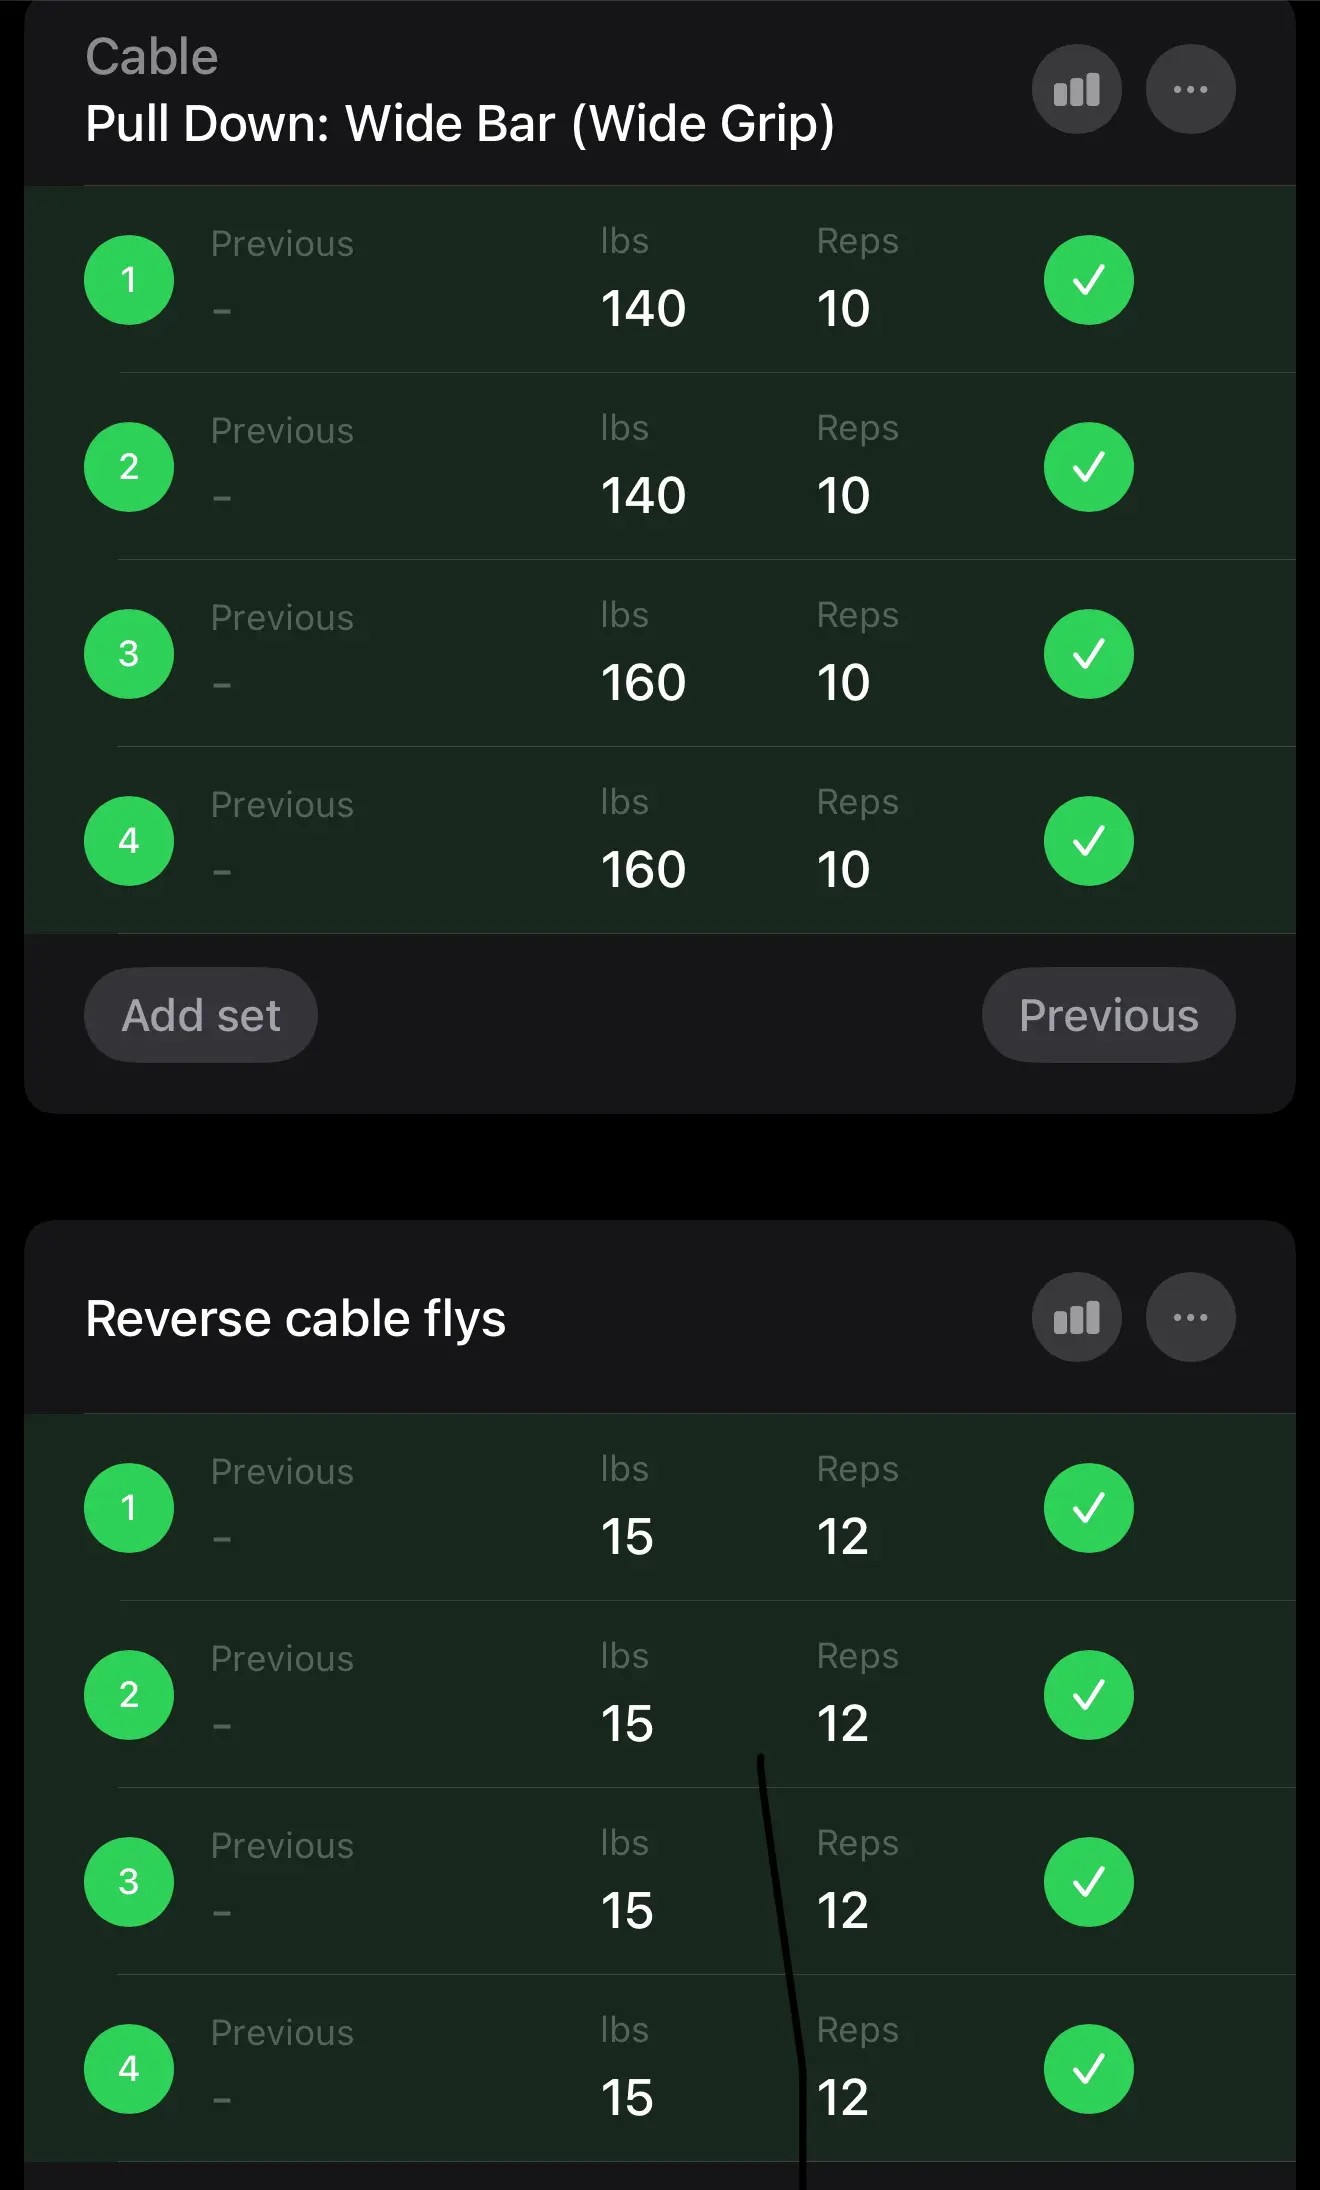Tap set number 3 badge of Reverse cable flys
The width and height of the screenshot is (1320, 2190).
(129, 1882)
